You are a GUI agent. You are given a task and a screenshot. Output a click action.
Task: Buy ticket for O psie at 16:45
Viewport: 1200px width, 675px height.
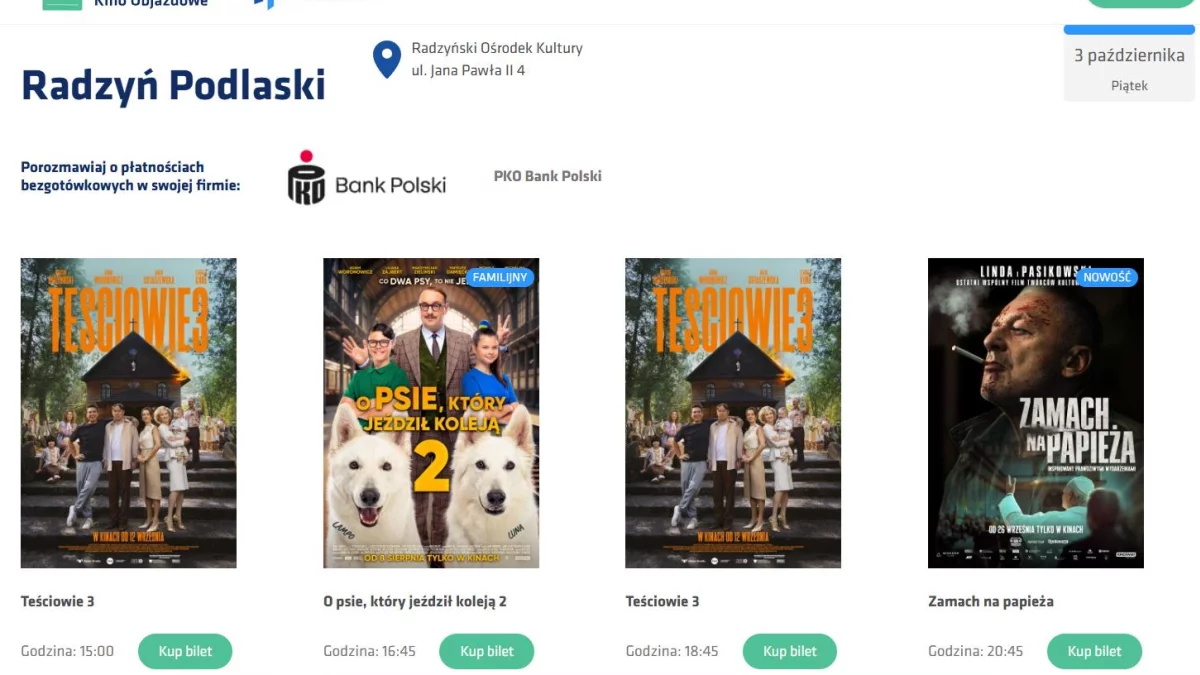point(487,651)
